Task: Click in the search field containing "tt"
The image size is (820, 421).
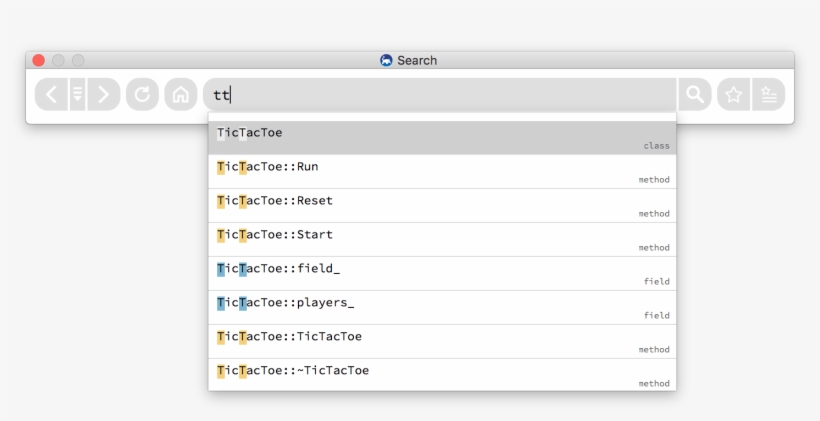Action: [440, 95]
